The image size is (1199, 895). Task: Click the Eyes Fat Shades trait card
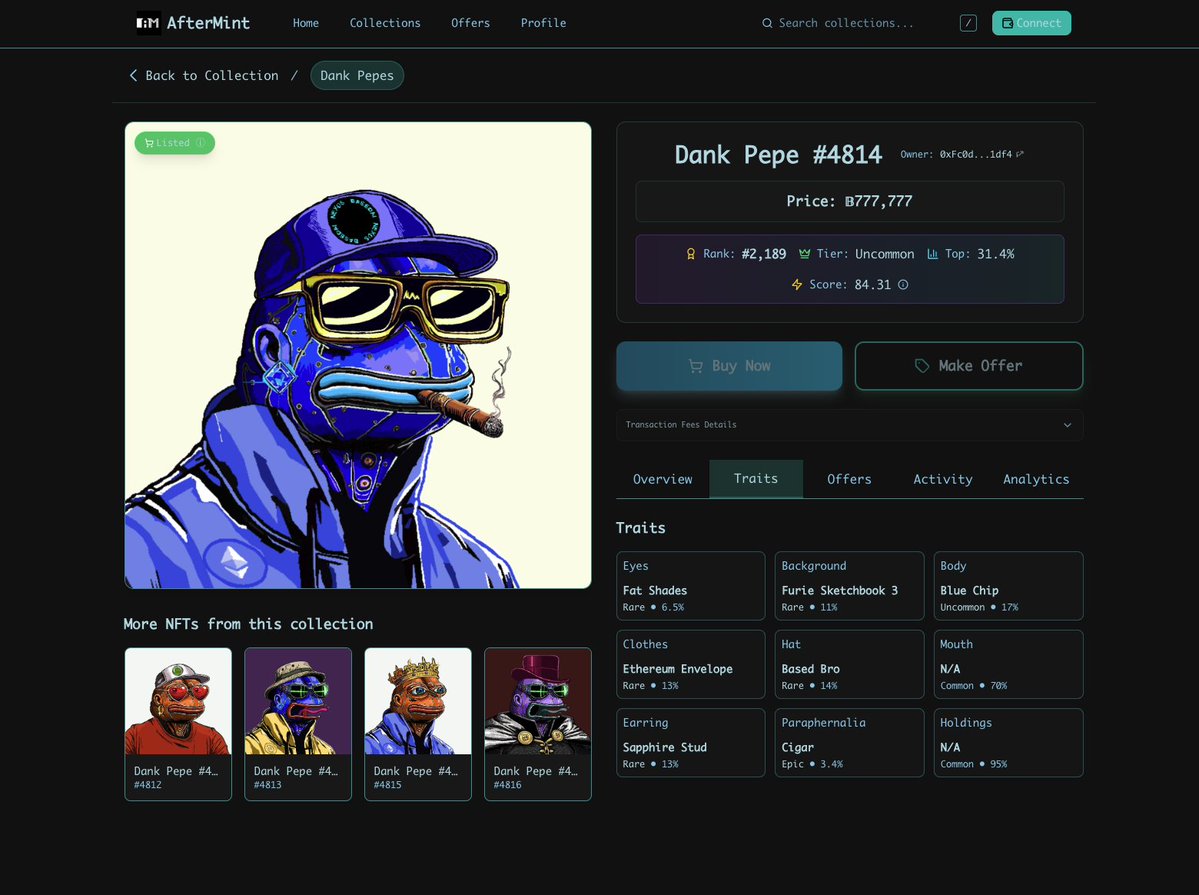click(690, 586)
